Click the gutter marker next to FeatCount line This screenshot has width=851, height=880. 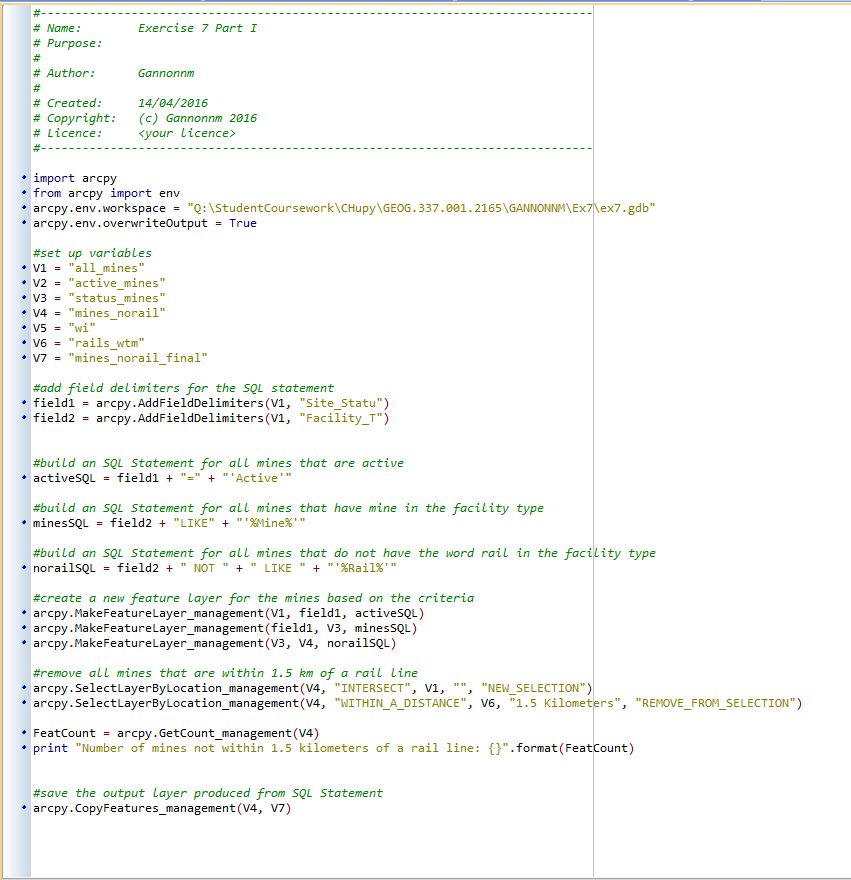25,732
